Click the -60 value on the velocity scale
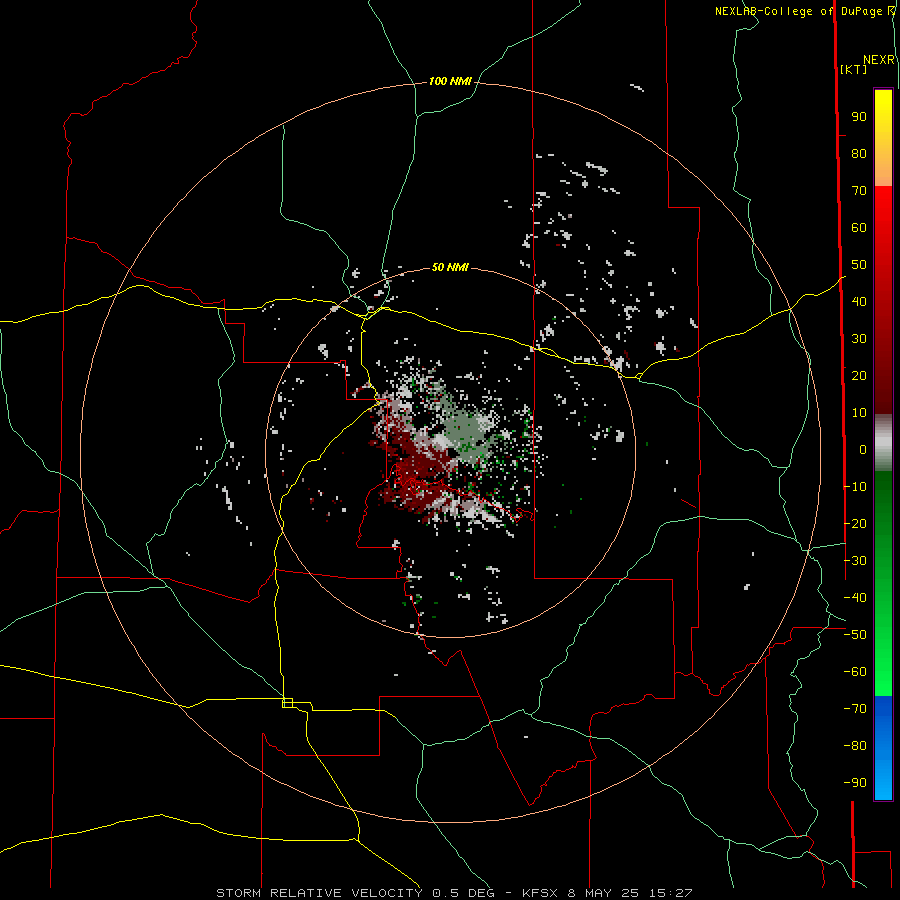The height and width of the screenshot is (900, 900). tap(855, 672)
